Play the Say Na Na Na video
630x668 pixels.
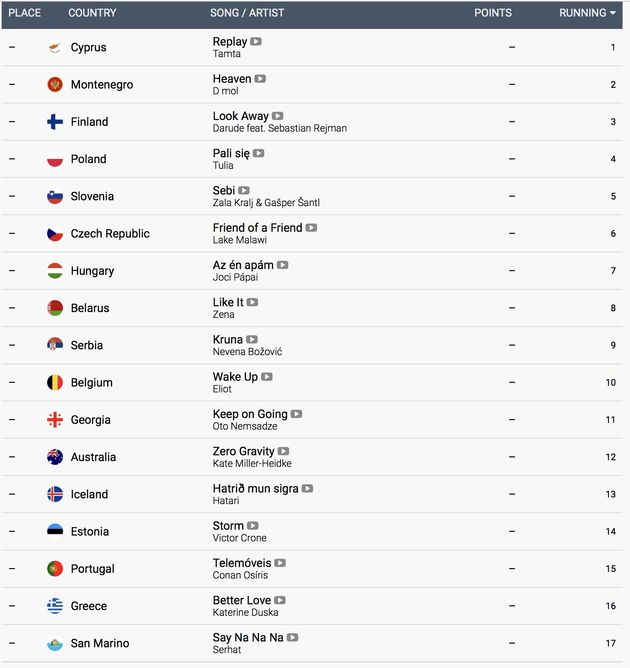pos(292,638)
